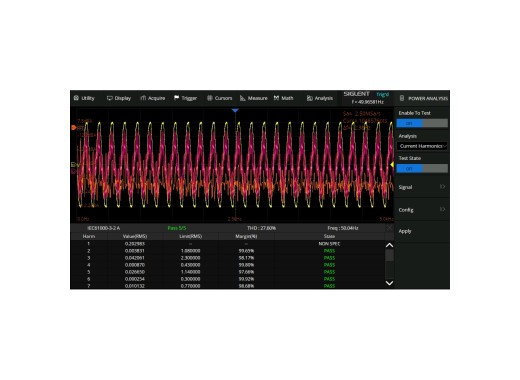Click the 0.300000 limit in harmonic 6 row
Screen dimensions: 520x380
190,279
